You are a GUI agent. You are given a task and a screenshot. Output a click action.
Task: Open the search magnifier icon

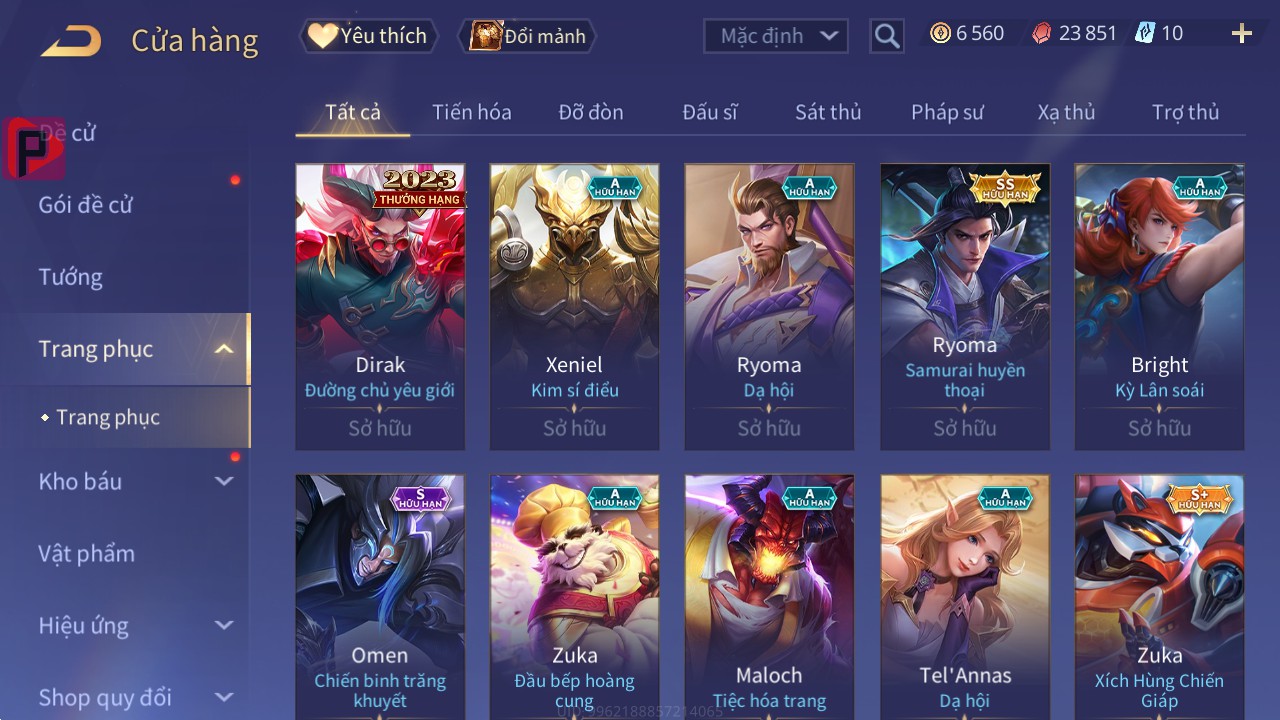(x=887, y=37)
